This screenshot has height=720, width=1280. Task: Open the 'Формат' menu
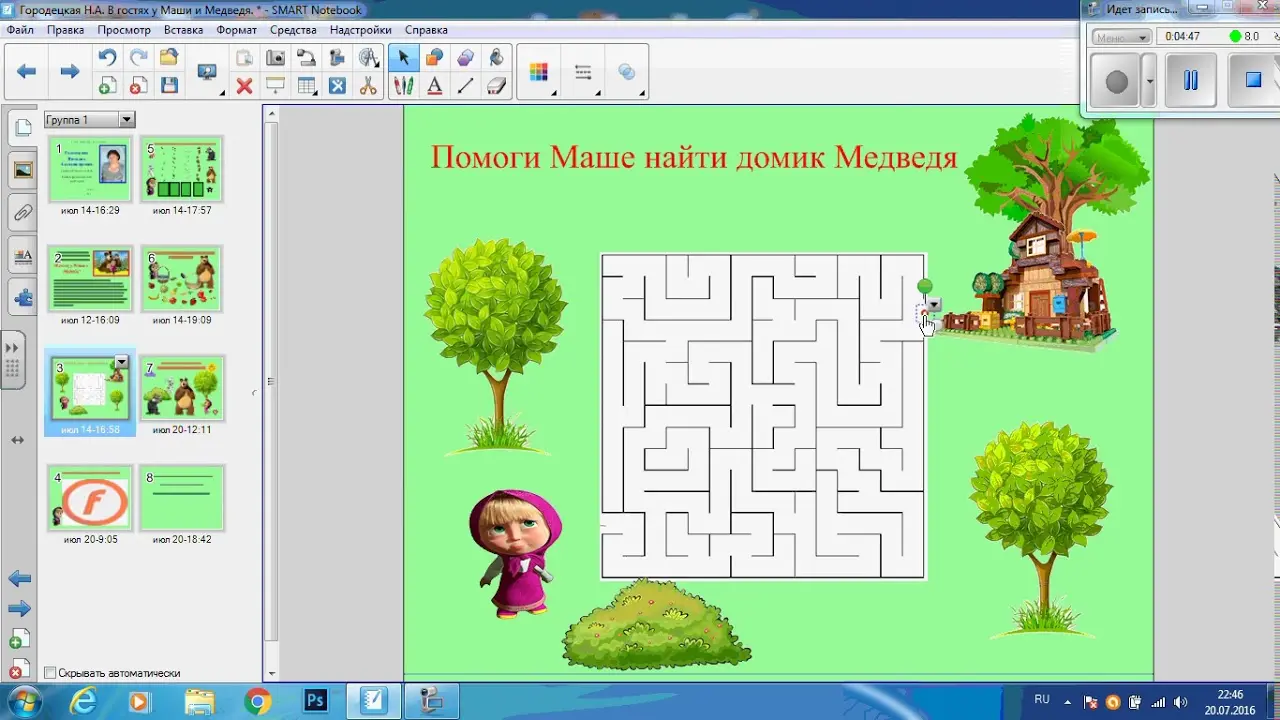click(237, 30)
